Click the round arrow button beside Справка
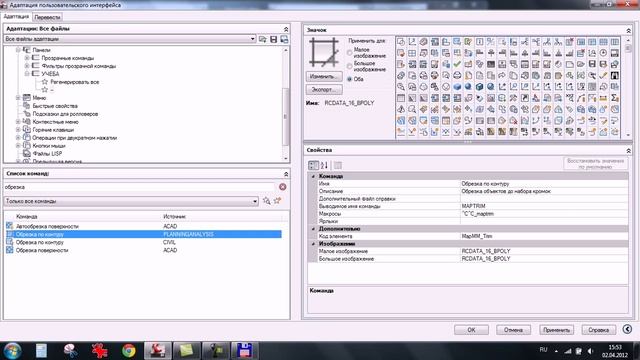 tap(627, 329)
